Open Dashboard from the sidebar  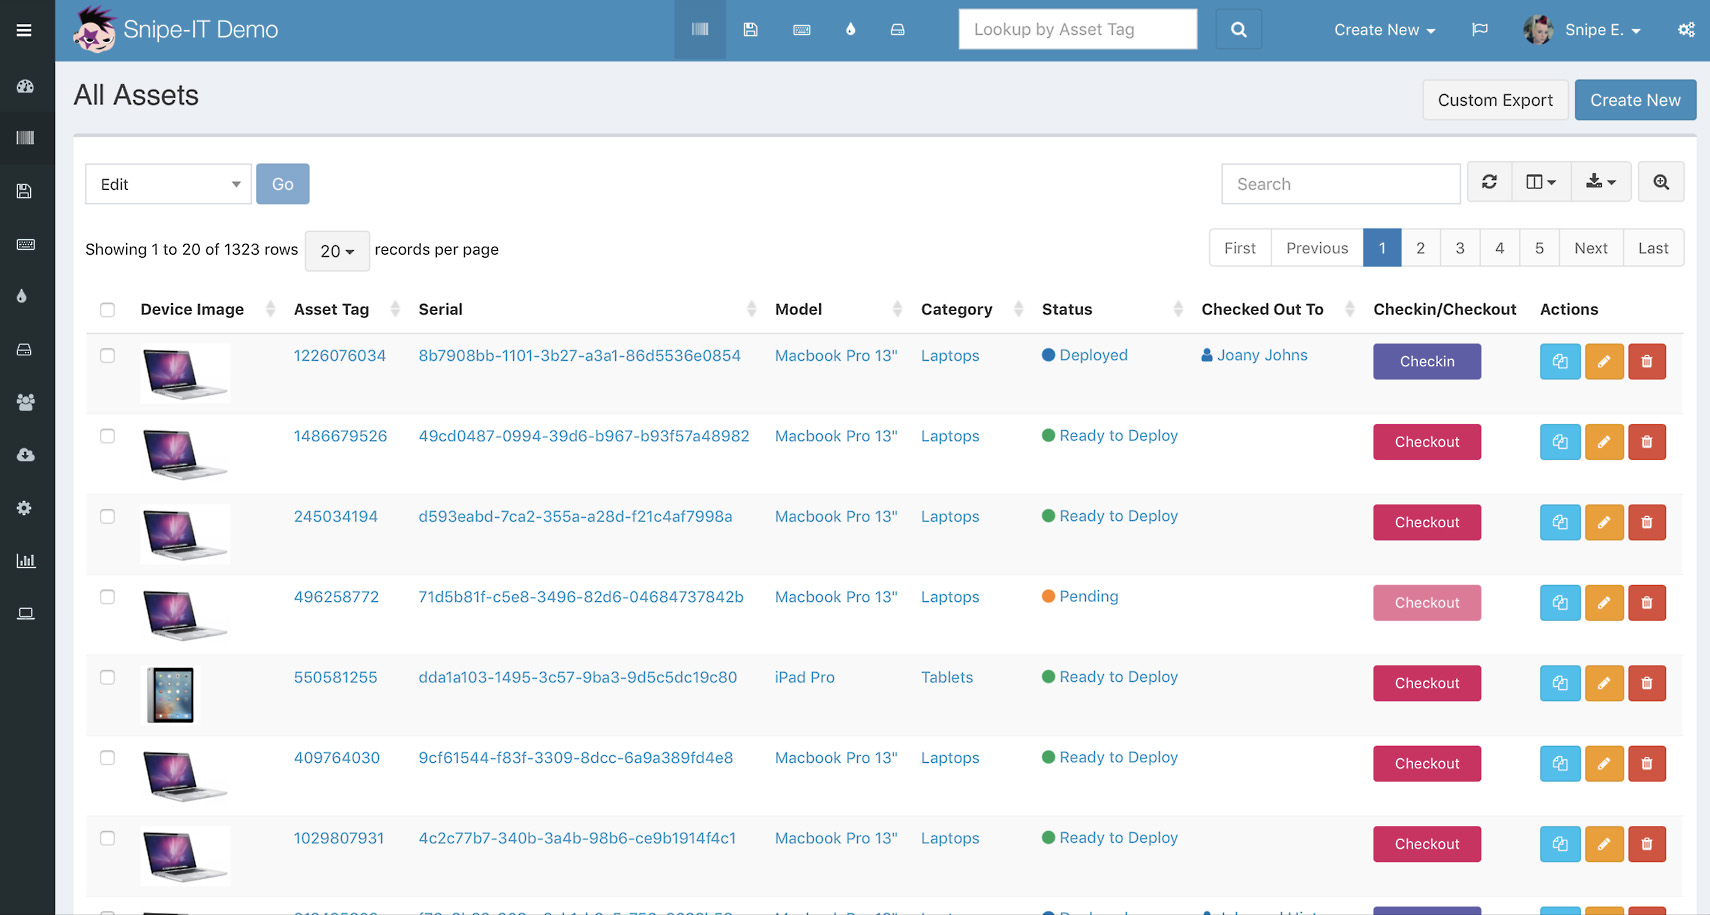[26, 86]
